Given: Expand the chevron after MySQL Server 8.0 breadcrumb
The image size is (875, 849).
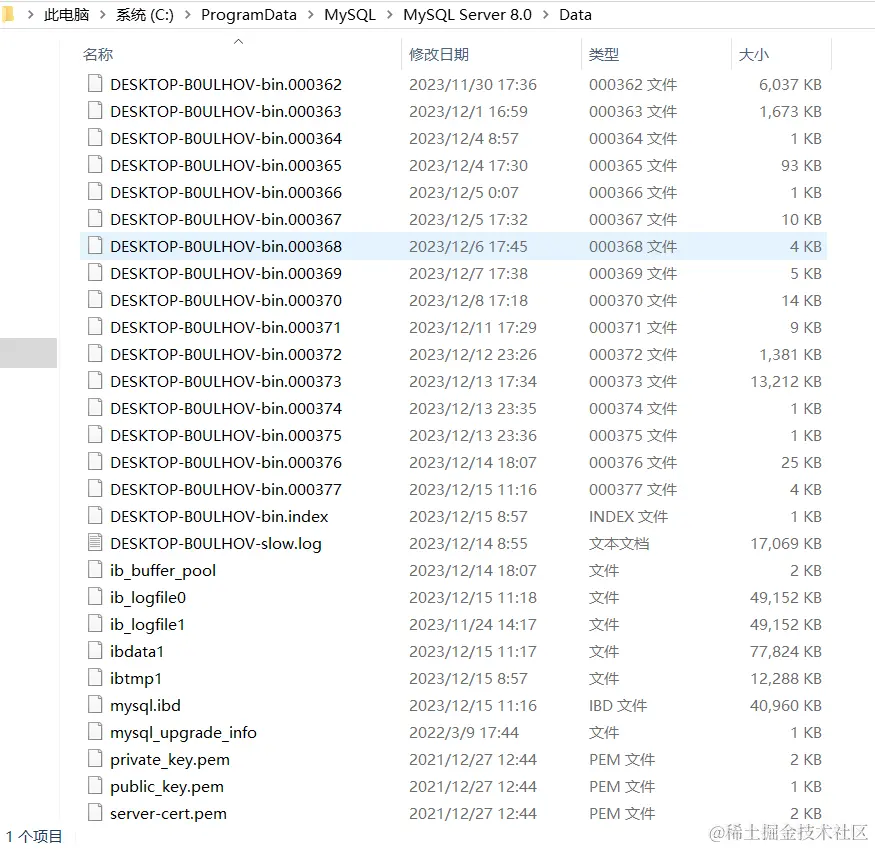Looking at the screenshot, I should (545, 15).
